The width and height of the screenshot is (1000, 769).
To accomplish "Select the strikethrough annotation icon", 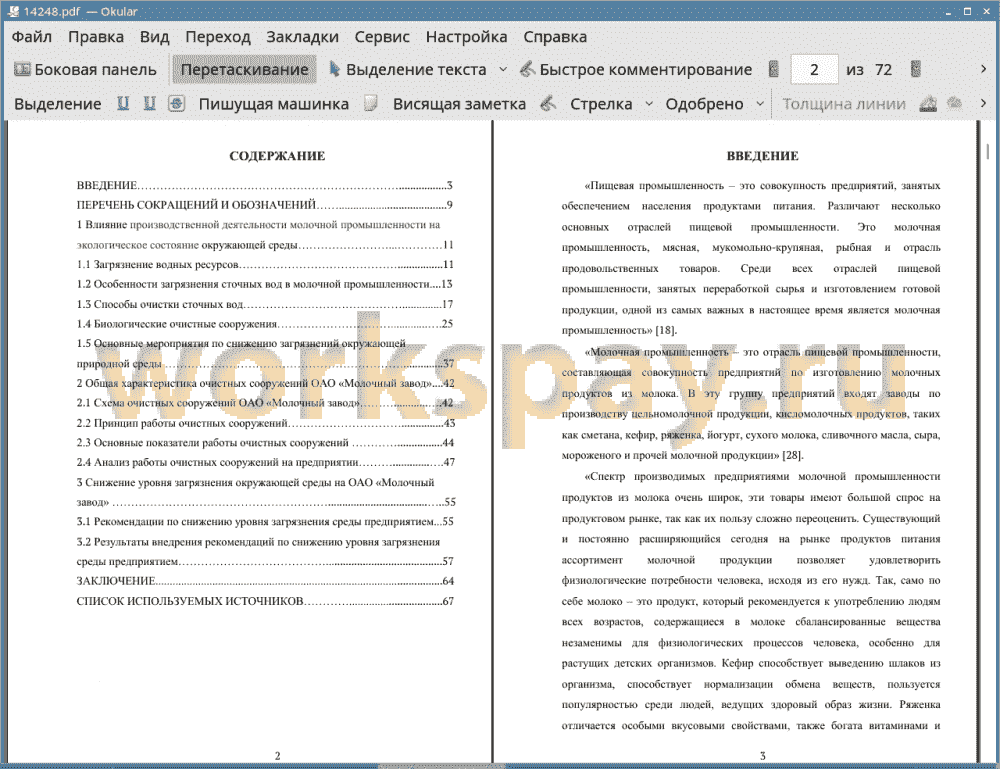I will 177,103.
